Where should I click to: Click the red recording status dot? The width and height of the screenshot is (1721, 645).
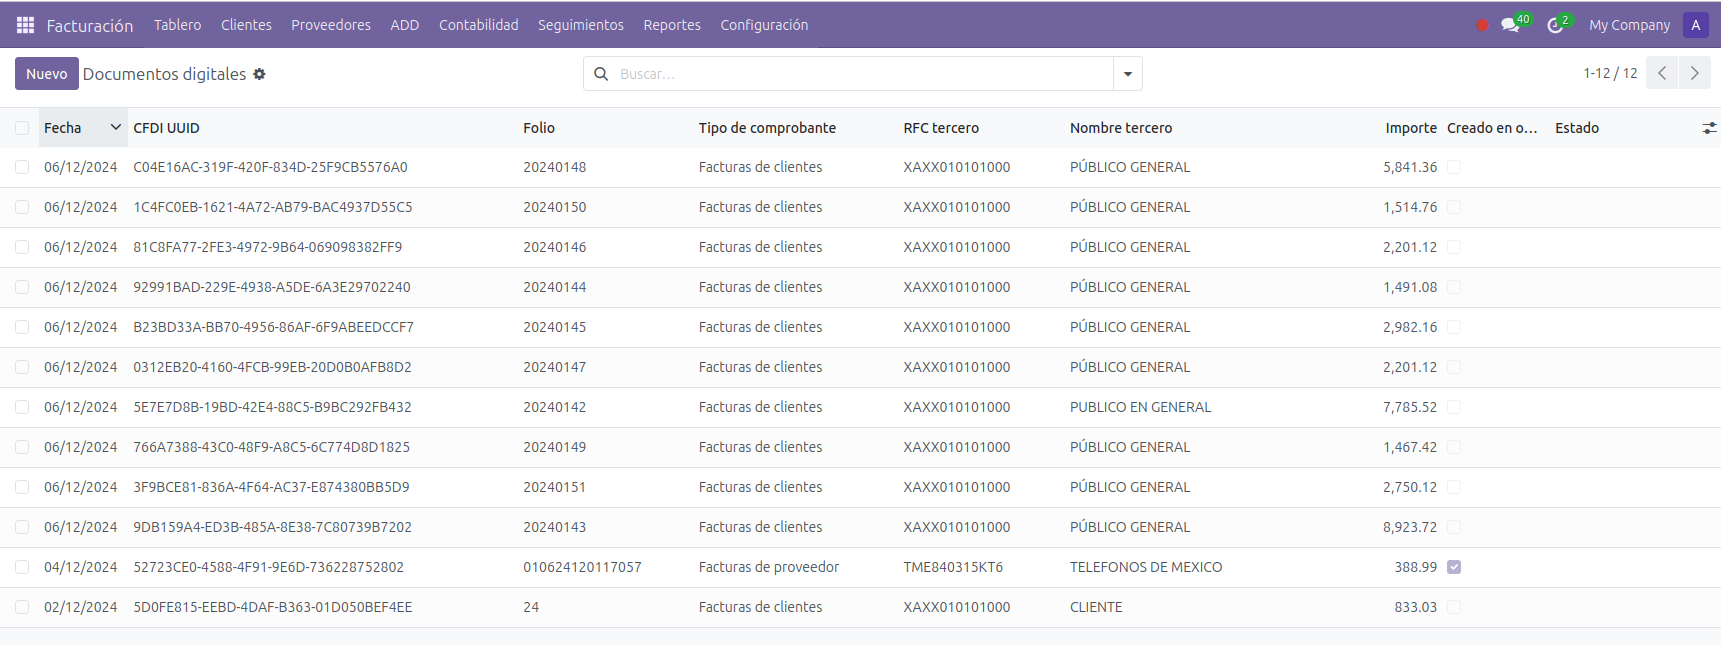point(1482,25)
